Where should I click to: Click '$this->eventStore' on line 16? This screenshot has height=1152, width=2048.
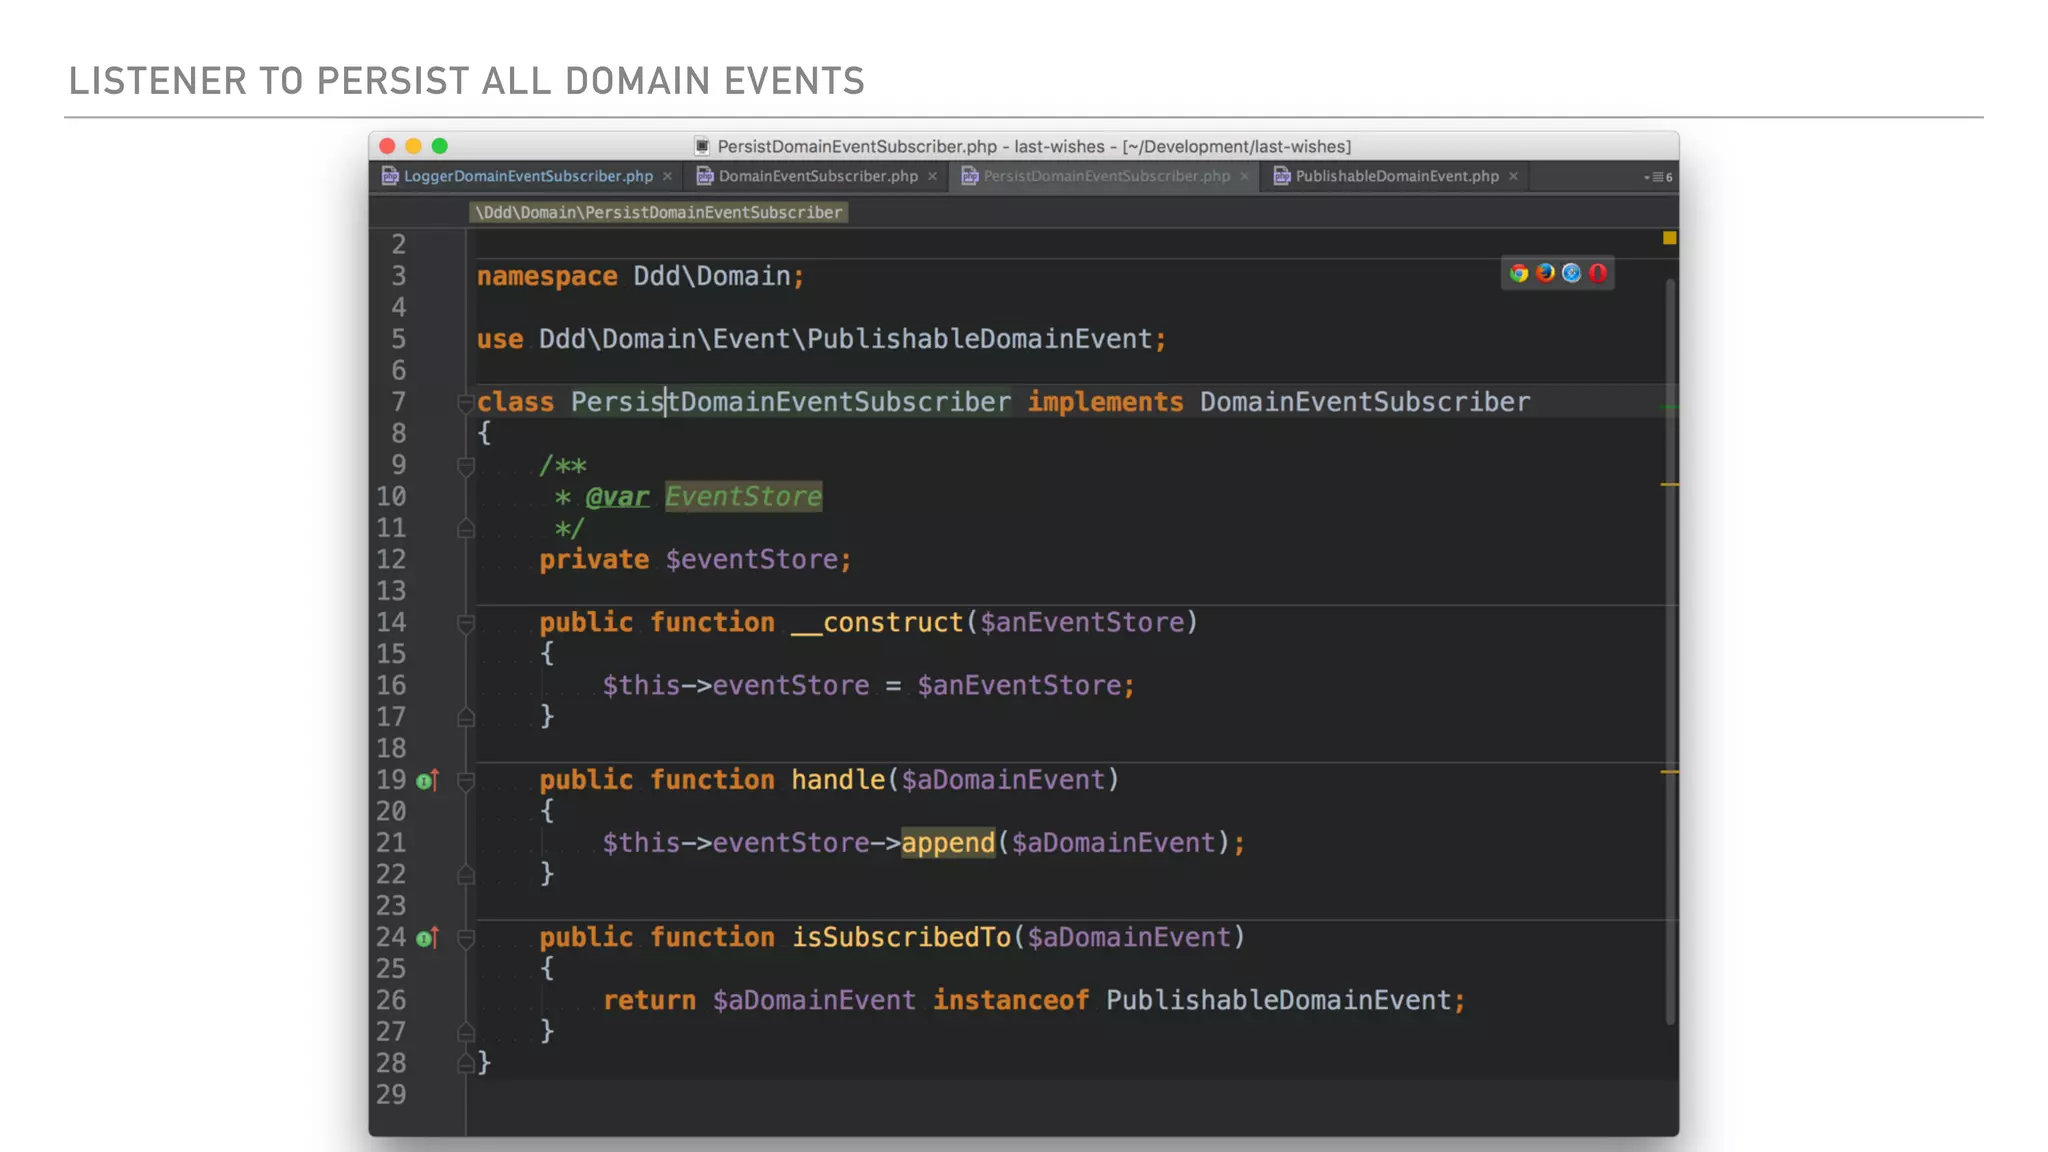pos(736,685)
